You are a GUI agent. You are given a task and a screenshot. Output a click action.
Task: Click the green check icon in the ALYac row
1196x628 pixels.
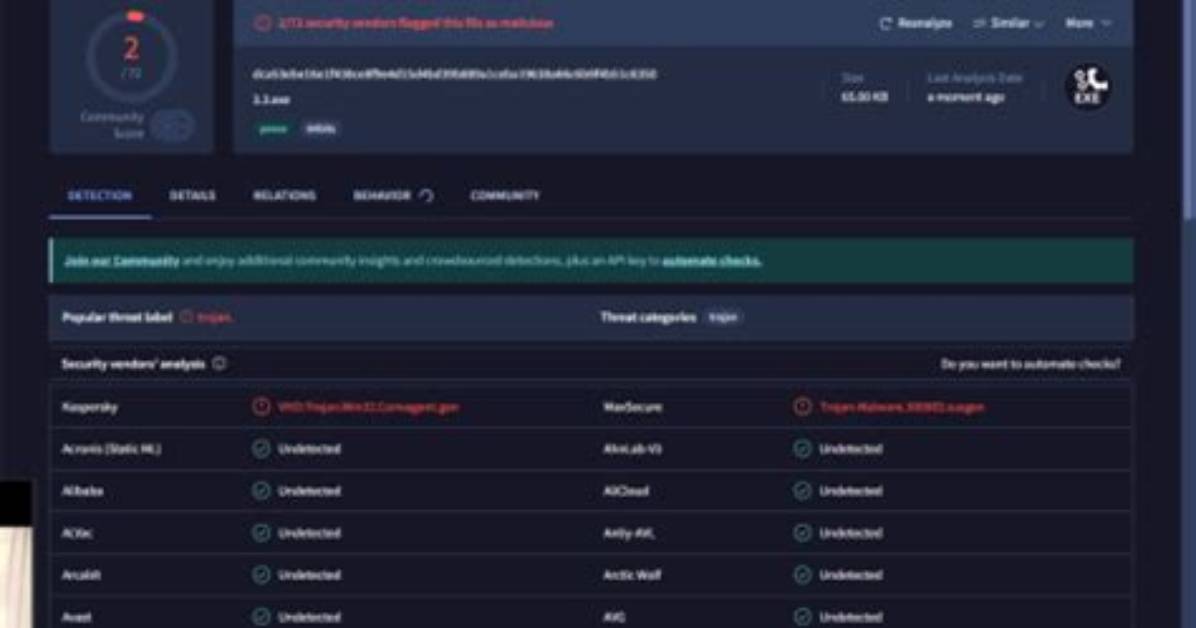262,533
